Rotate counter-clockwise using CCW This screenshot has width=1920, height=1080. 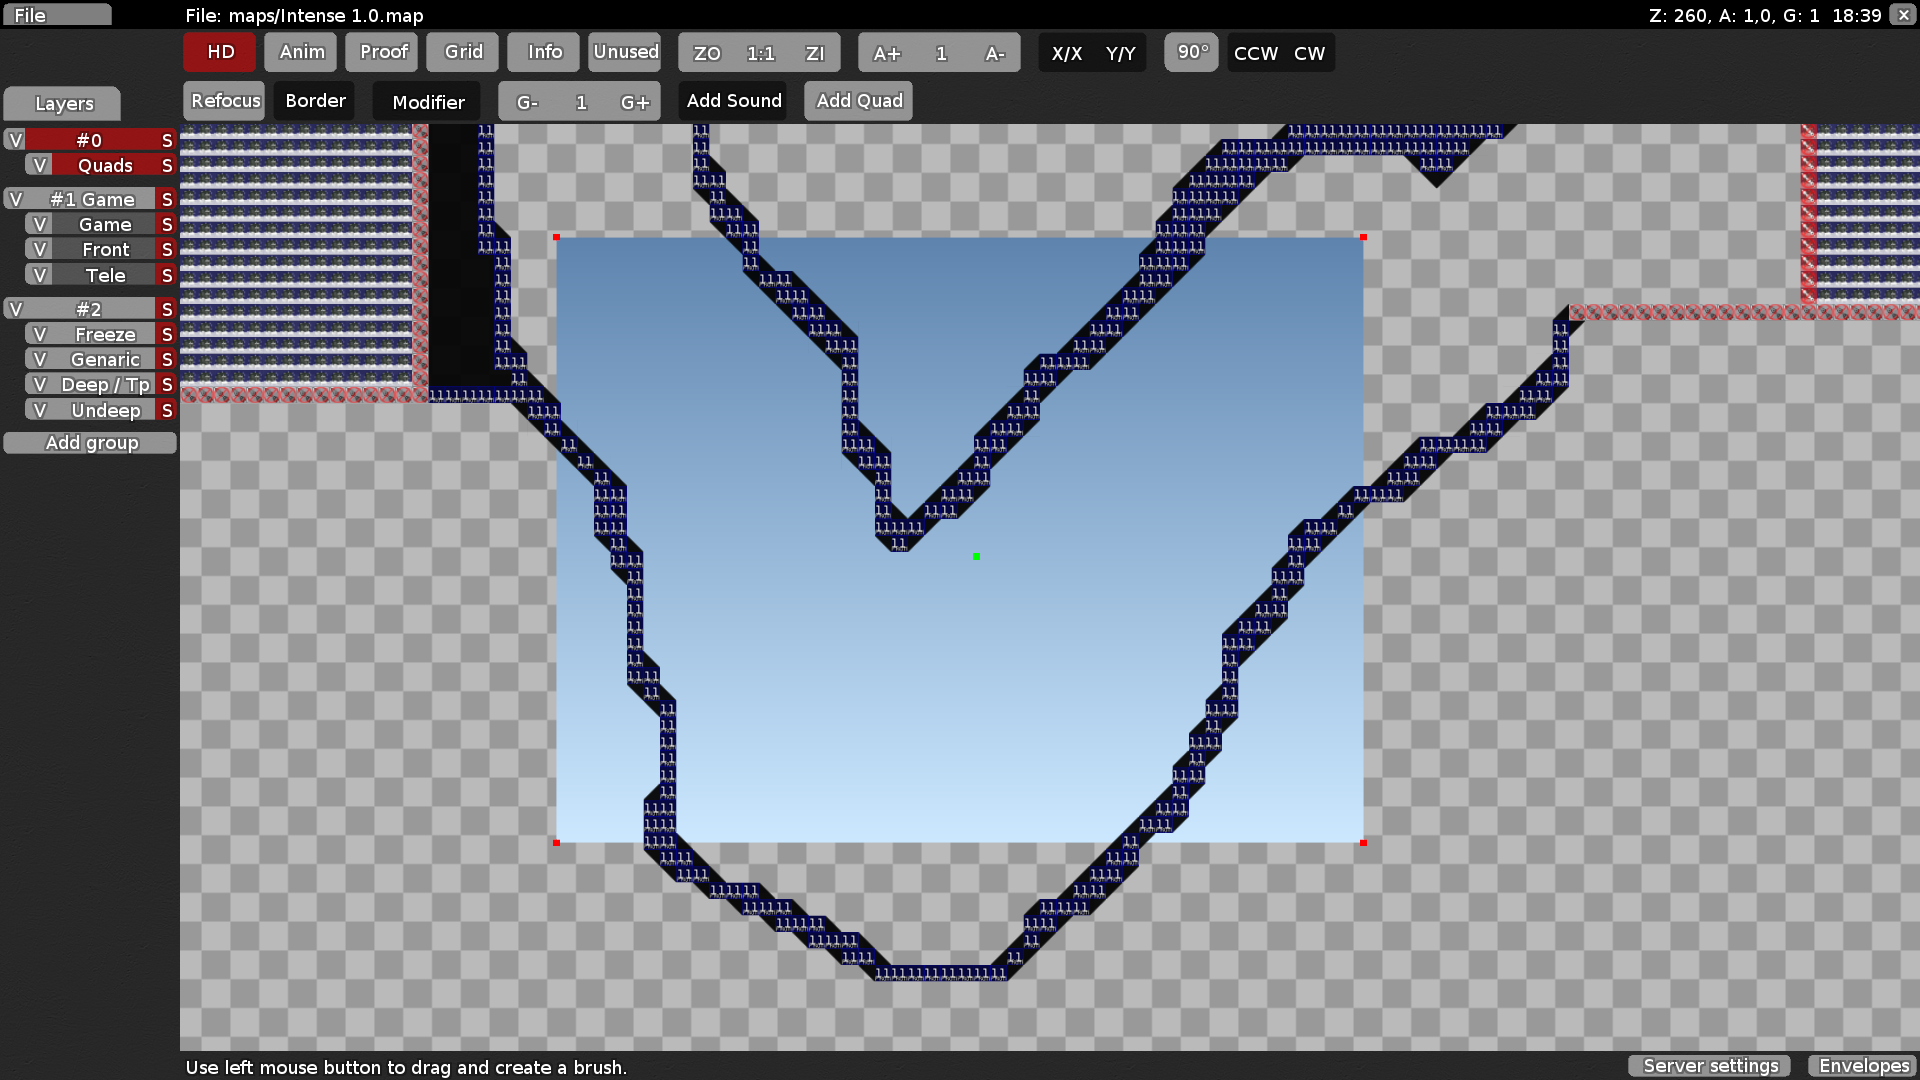pyautogui.click(x=1255, y=53)
